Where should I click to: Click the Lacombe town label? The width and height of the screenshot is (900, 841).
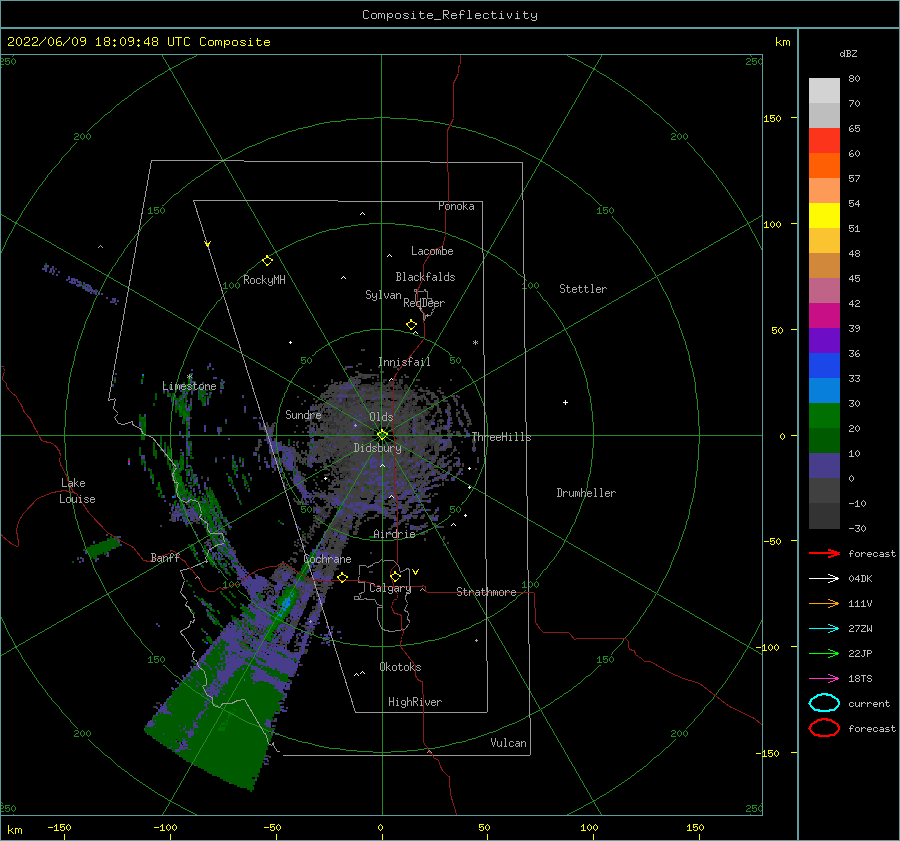[432, 251]
